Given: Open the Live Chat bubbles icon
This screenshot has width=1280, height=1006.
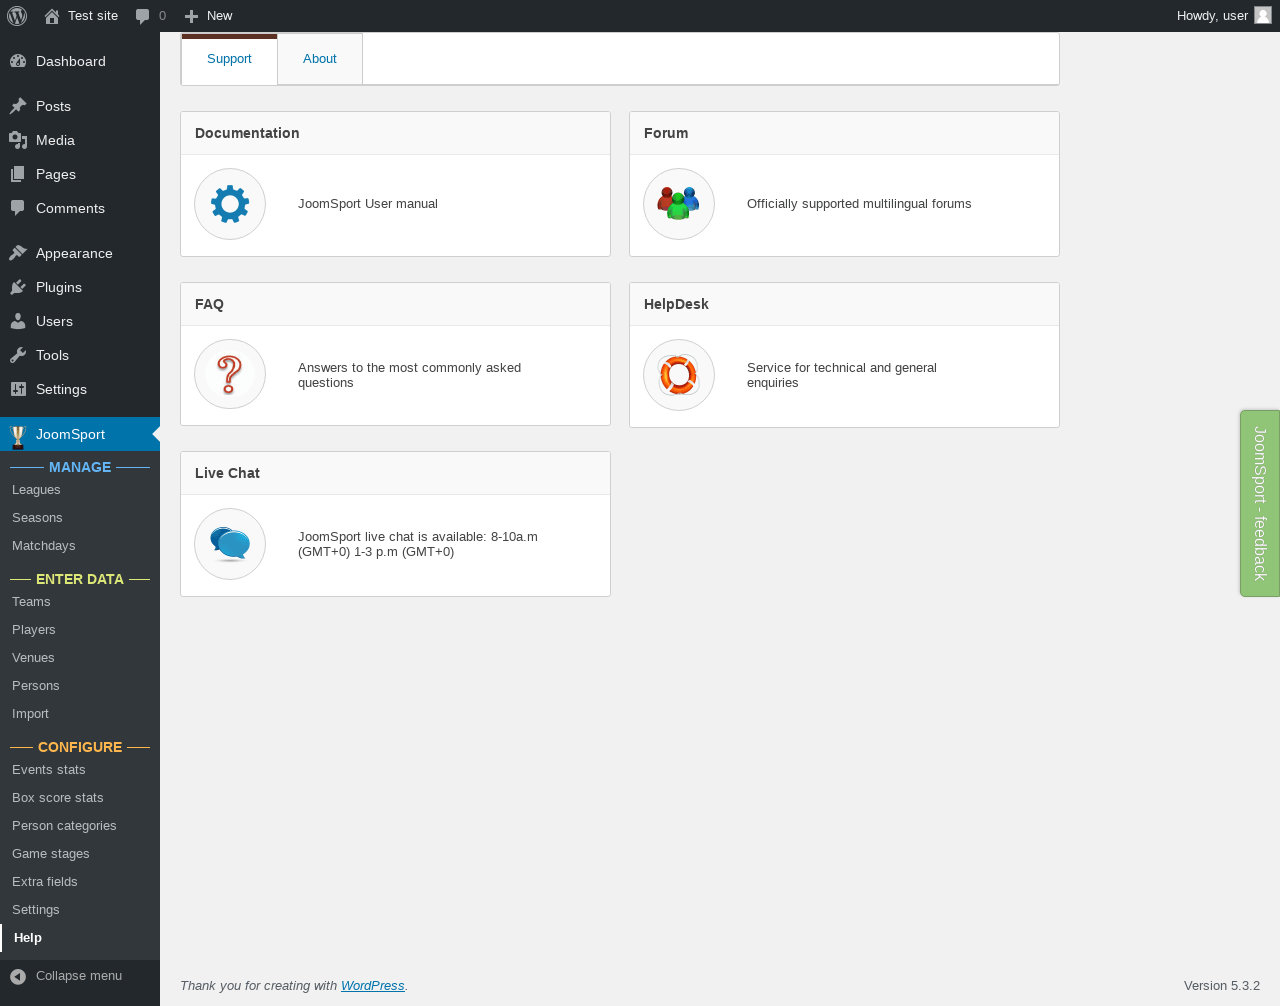Looking at the screenshot, I should click(230, 544).
